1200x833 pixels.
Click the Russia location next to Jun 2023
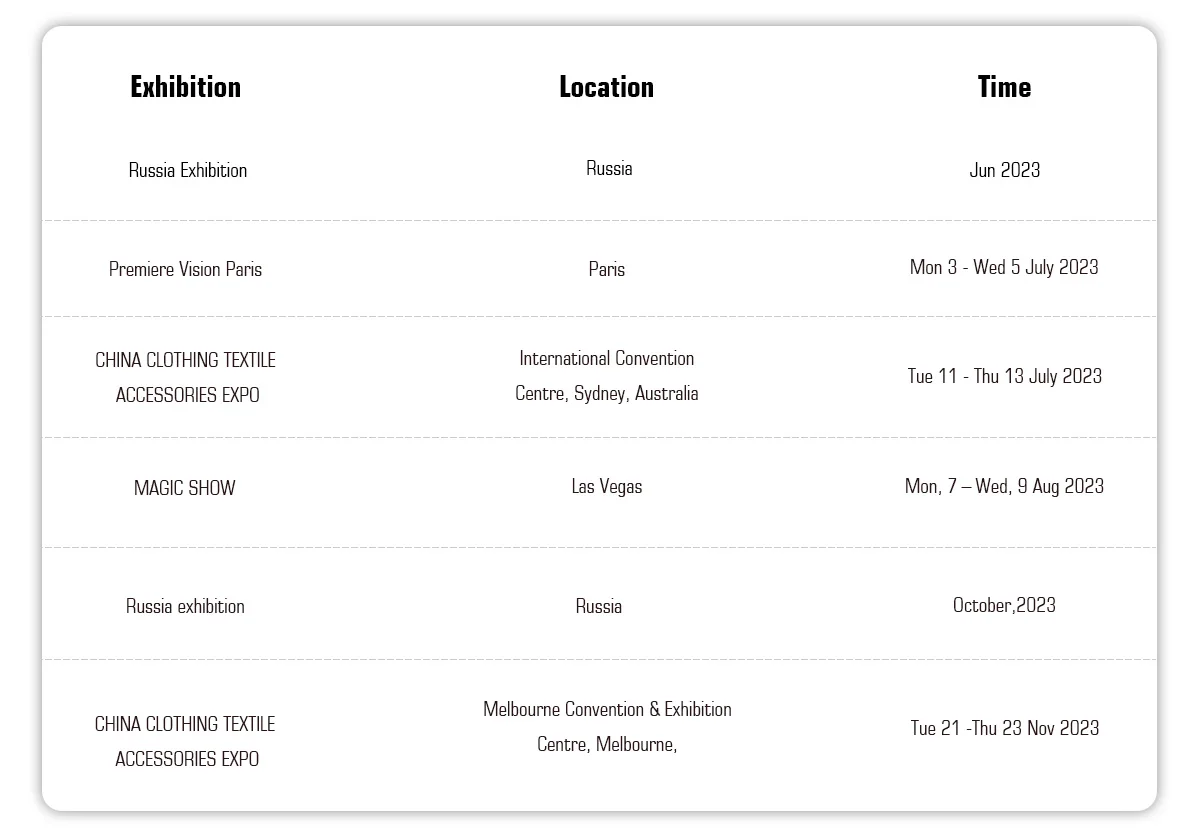pos(609,168)
